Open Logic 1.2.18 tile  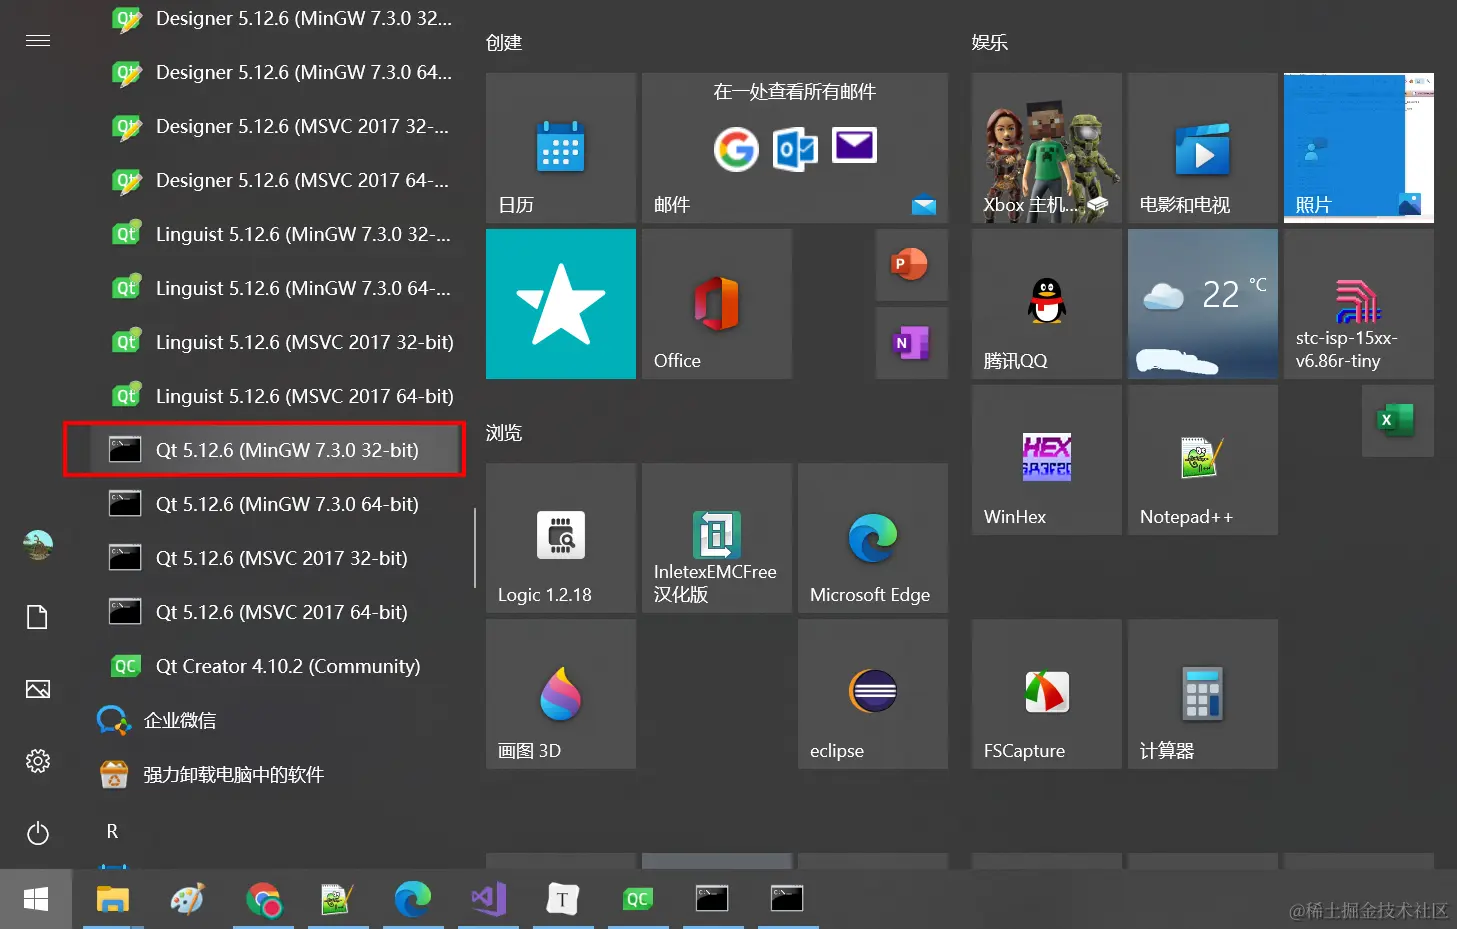tap(561, 538)
